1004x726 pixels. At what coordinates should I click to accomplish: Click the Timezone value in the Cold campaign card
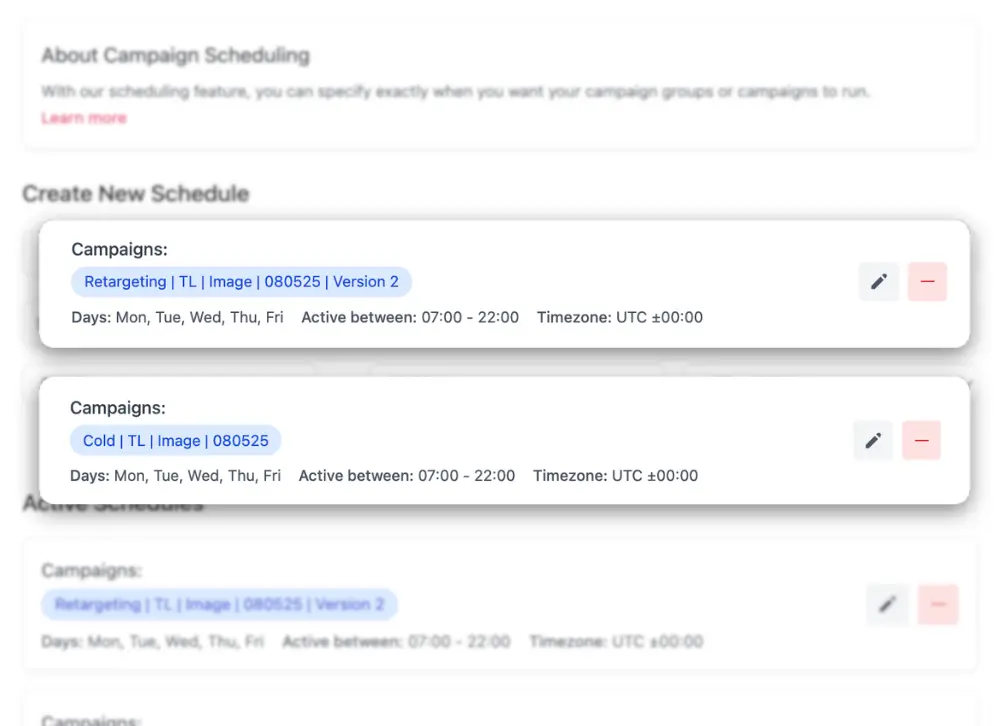[655, 476]
